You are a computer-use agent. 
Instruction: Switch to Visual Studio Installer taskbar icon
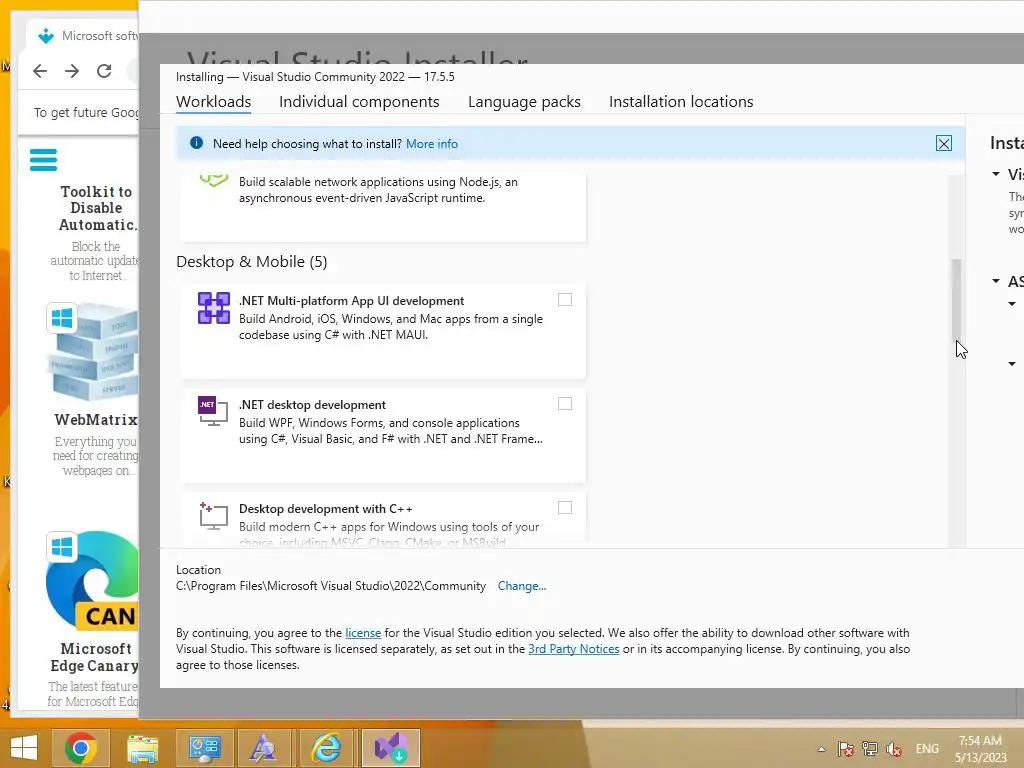(x=391, y=748)
